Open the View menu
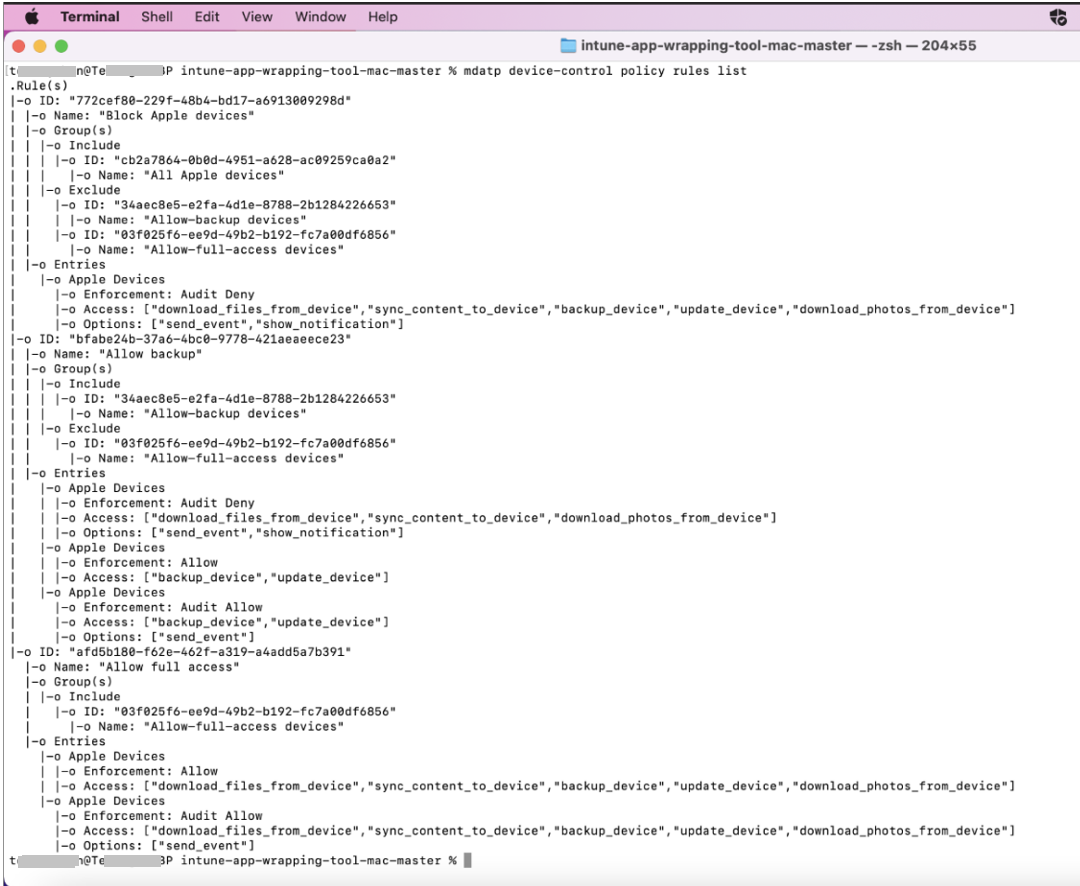This screenshot has width=1080, height=886. (x=257, y=17)
